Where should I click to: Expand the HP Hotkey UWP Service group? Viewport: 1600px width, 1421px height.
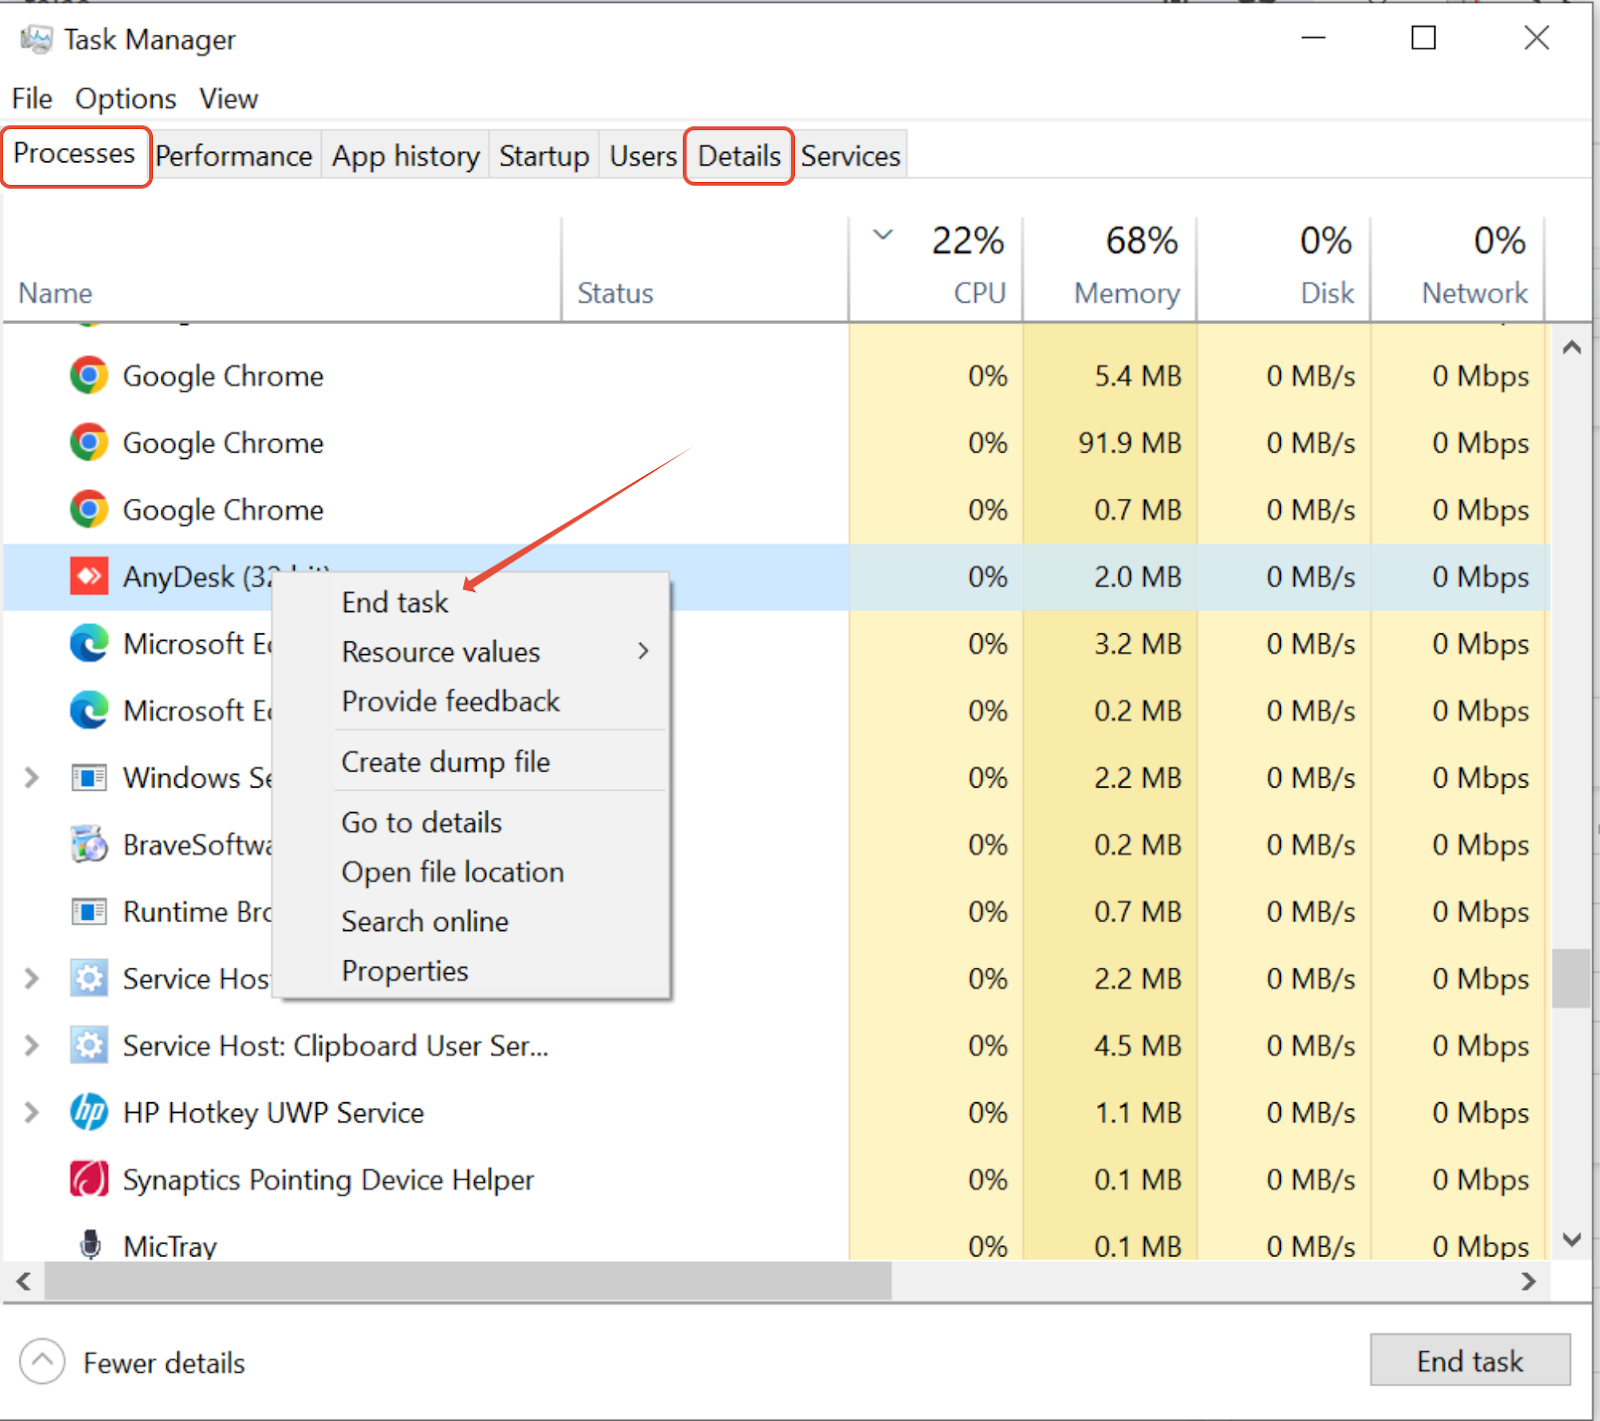(31, 1113)
